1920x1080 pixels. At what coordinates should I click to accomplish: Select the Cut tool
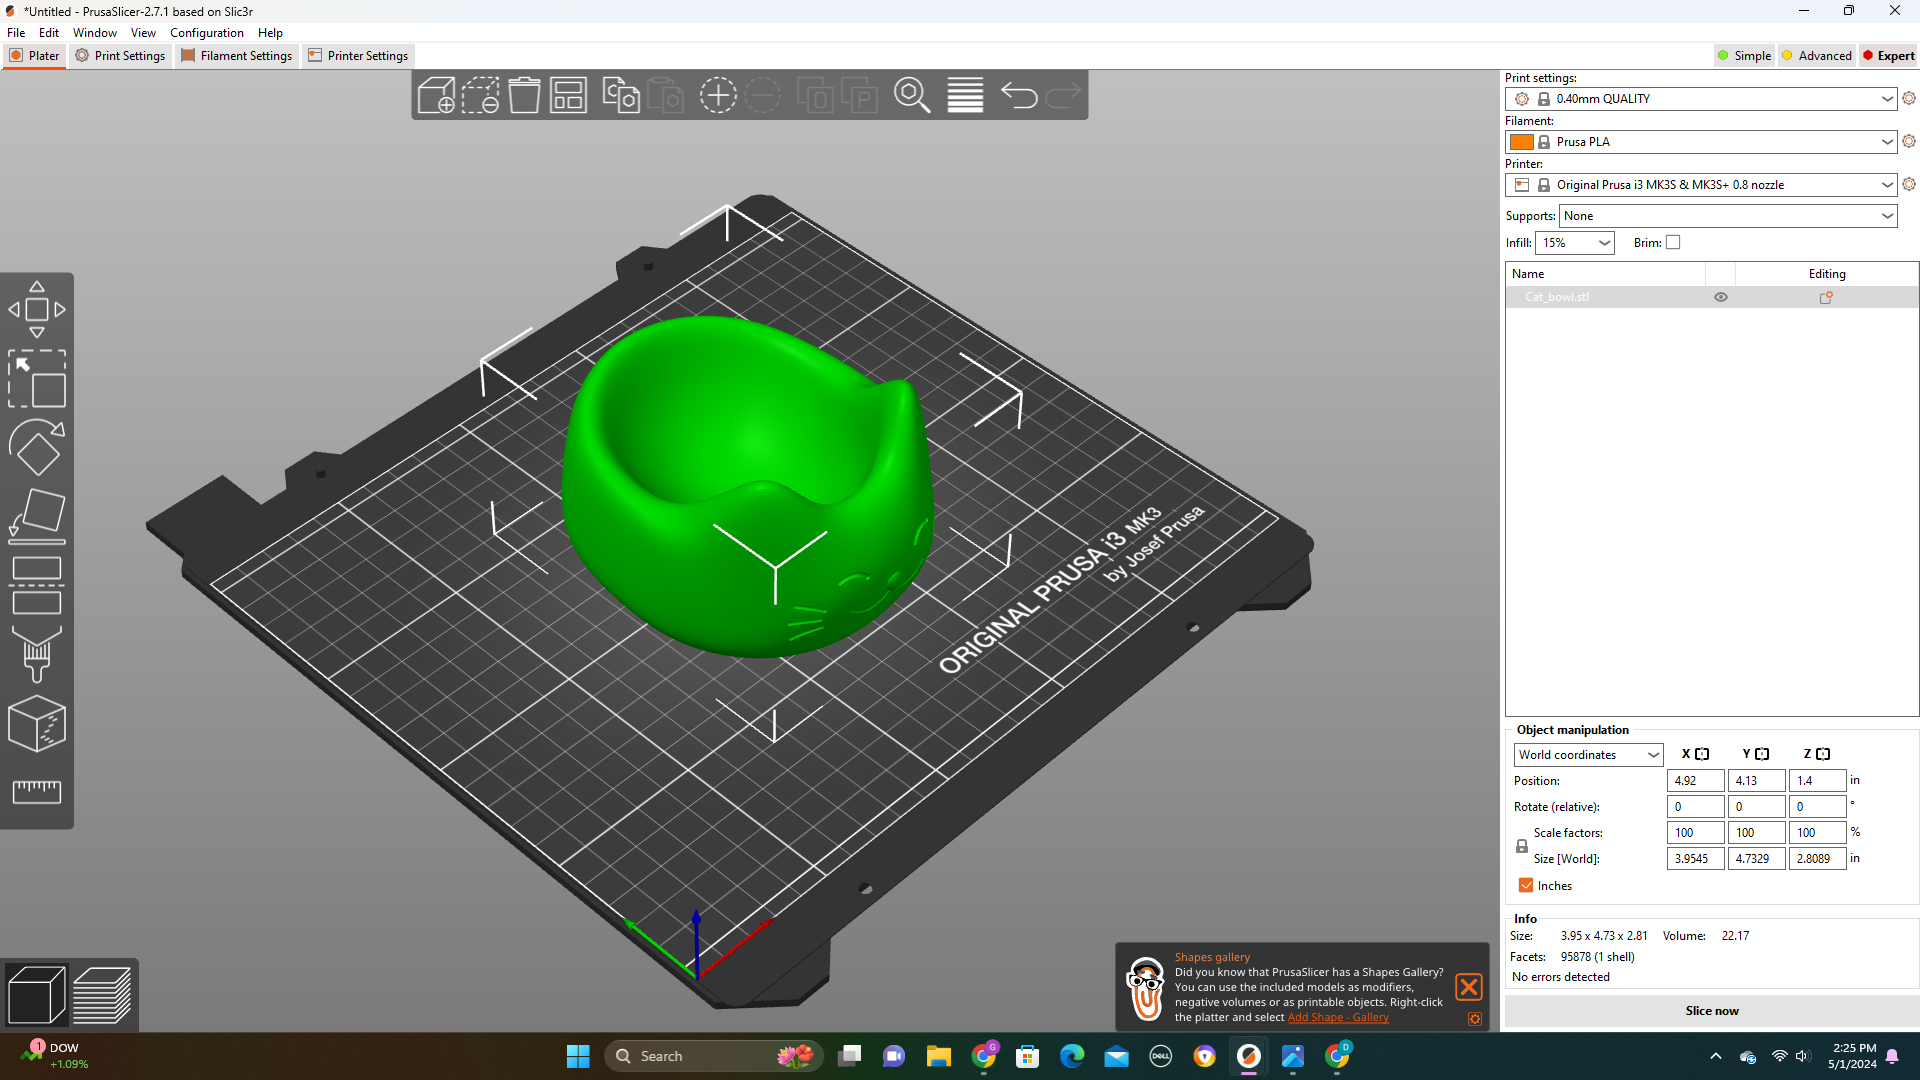pos(37,585)
